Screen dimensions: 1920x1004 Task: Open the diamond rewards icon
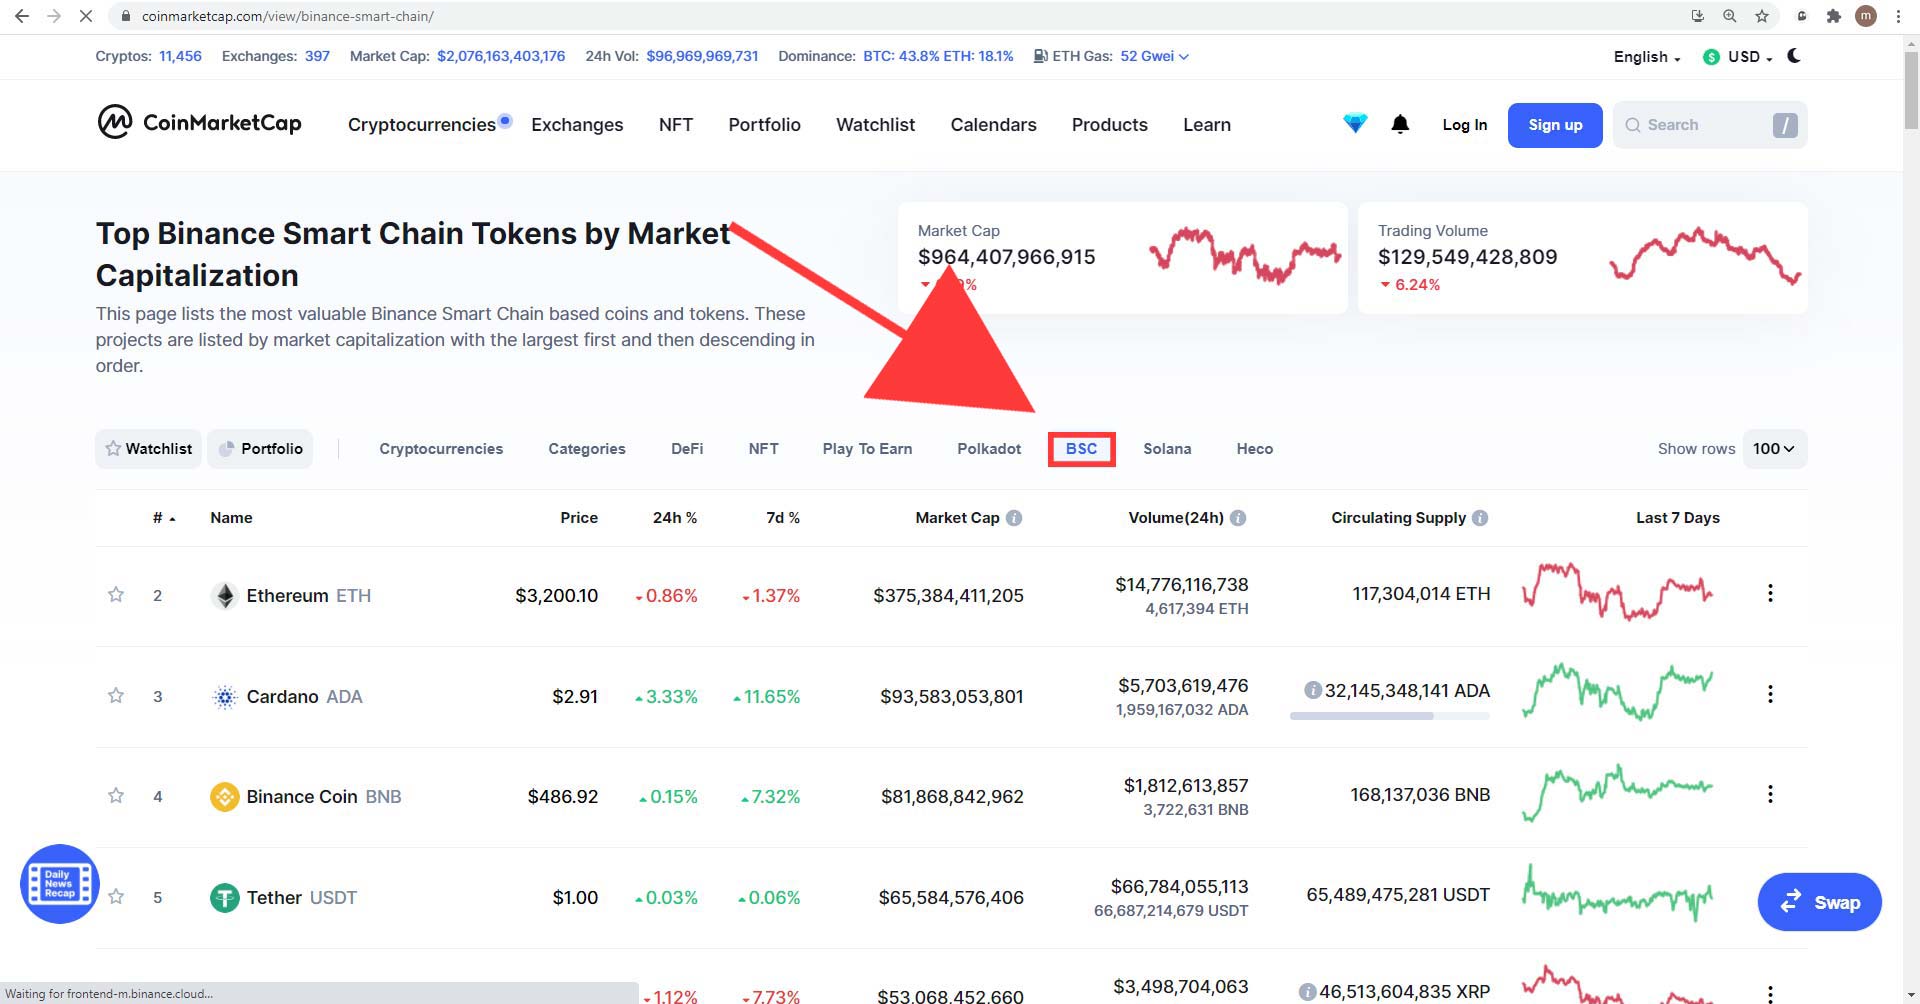pyautogui.click(x=1355, y=124)
